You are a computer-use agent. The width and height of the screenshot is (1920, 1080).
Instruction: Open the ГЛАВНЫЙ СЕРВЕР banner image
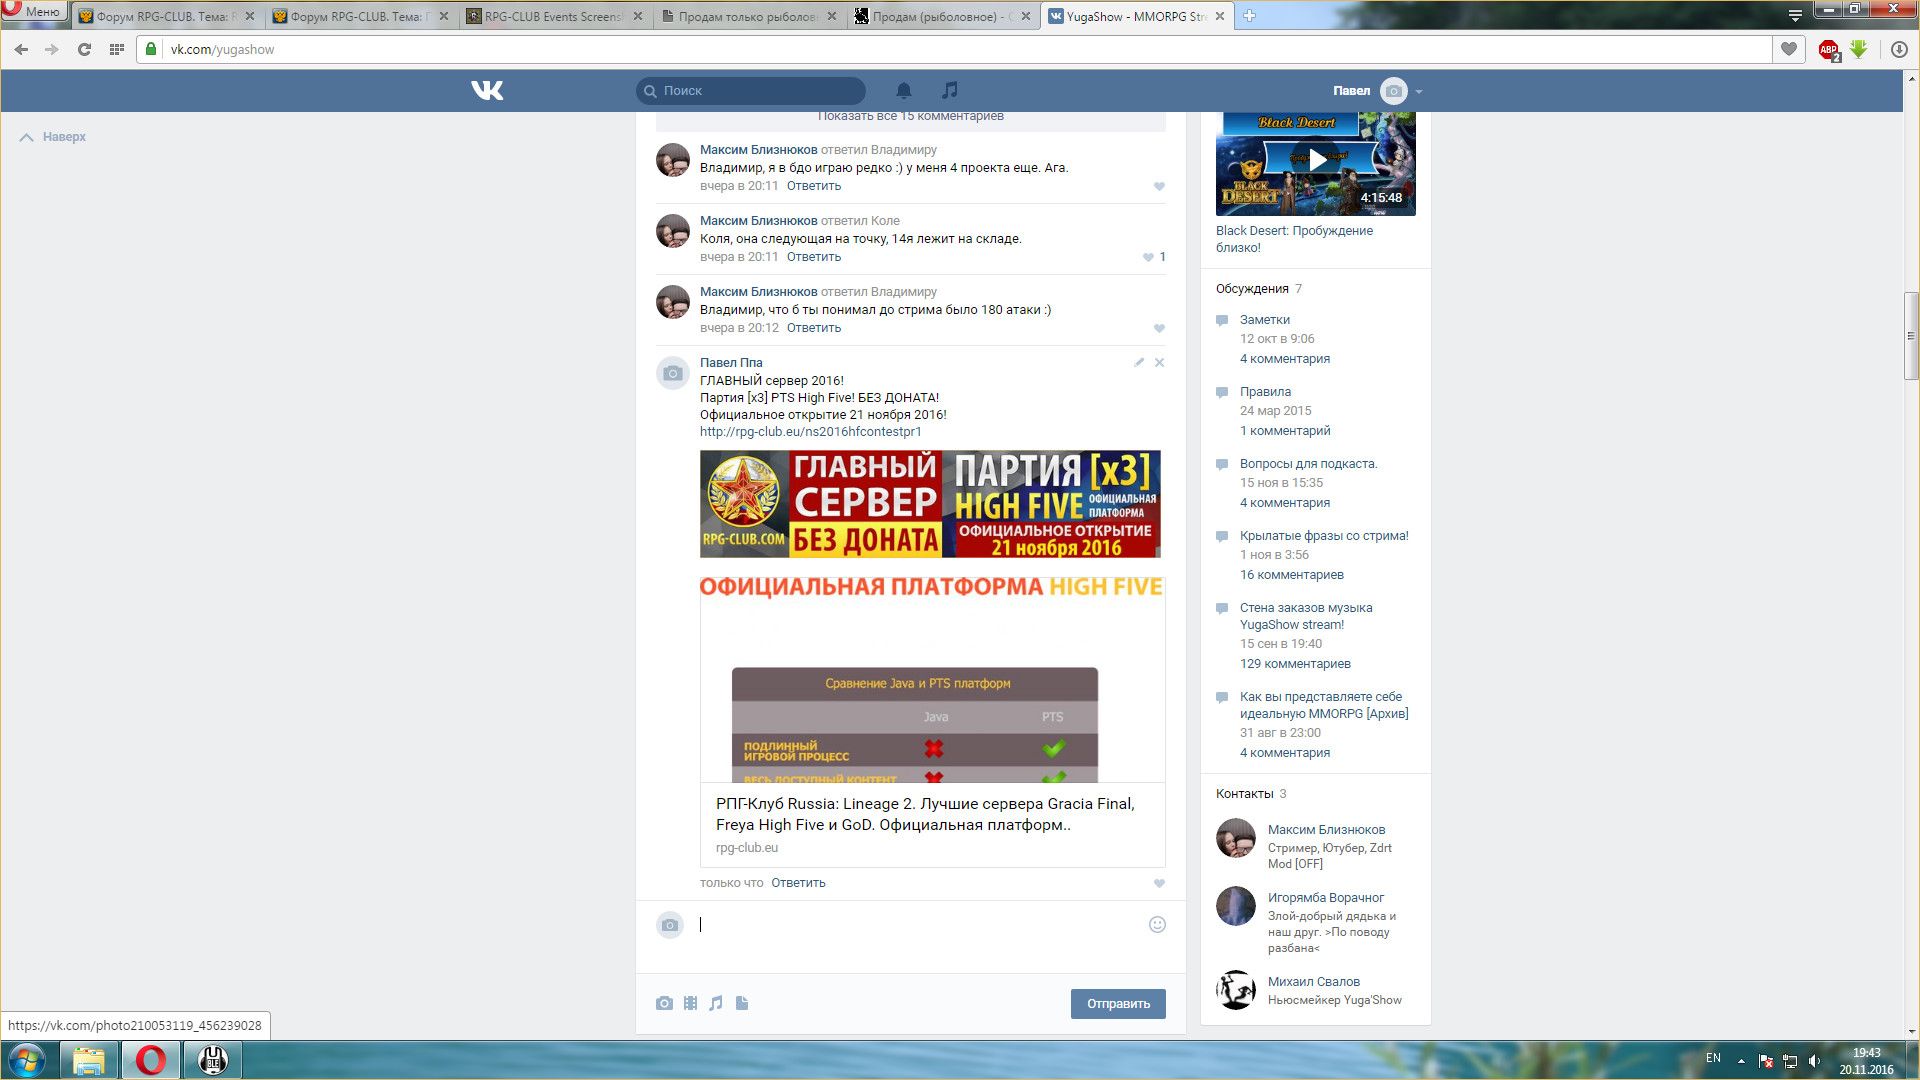(x=930, y=504)
